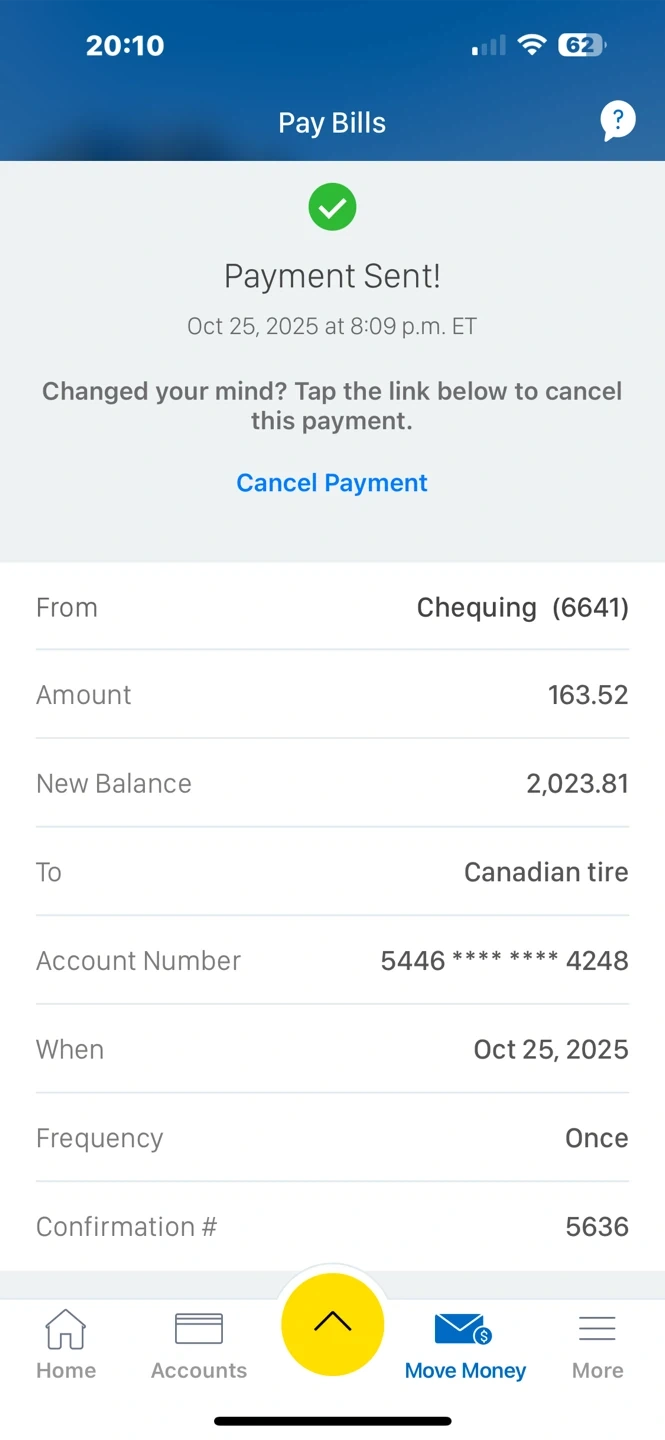Tap the help question mark icon

tap(617, 122)
